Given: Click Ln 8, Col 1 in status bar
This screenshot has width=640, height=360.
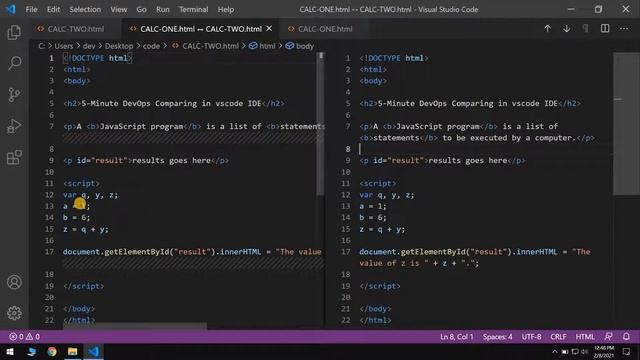Looking at the screenshot, I should 456,337.
